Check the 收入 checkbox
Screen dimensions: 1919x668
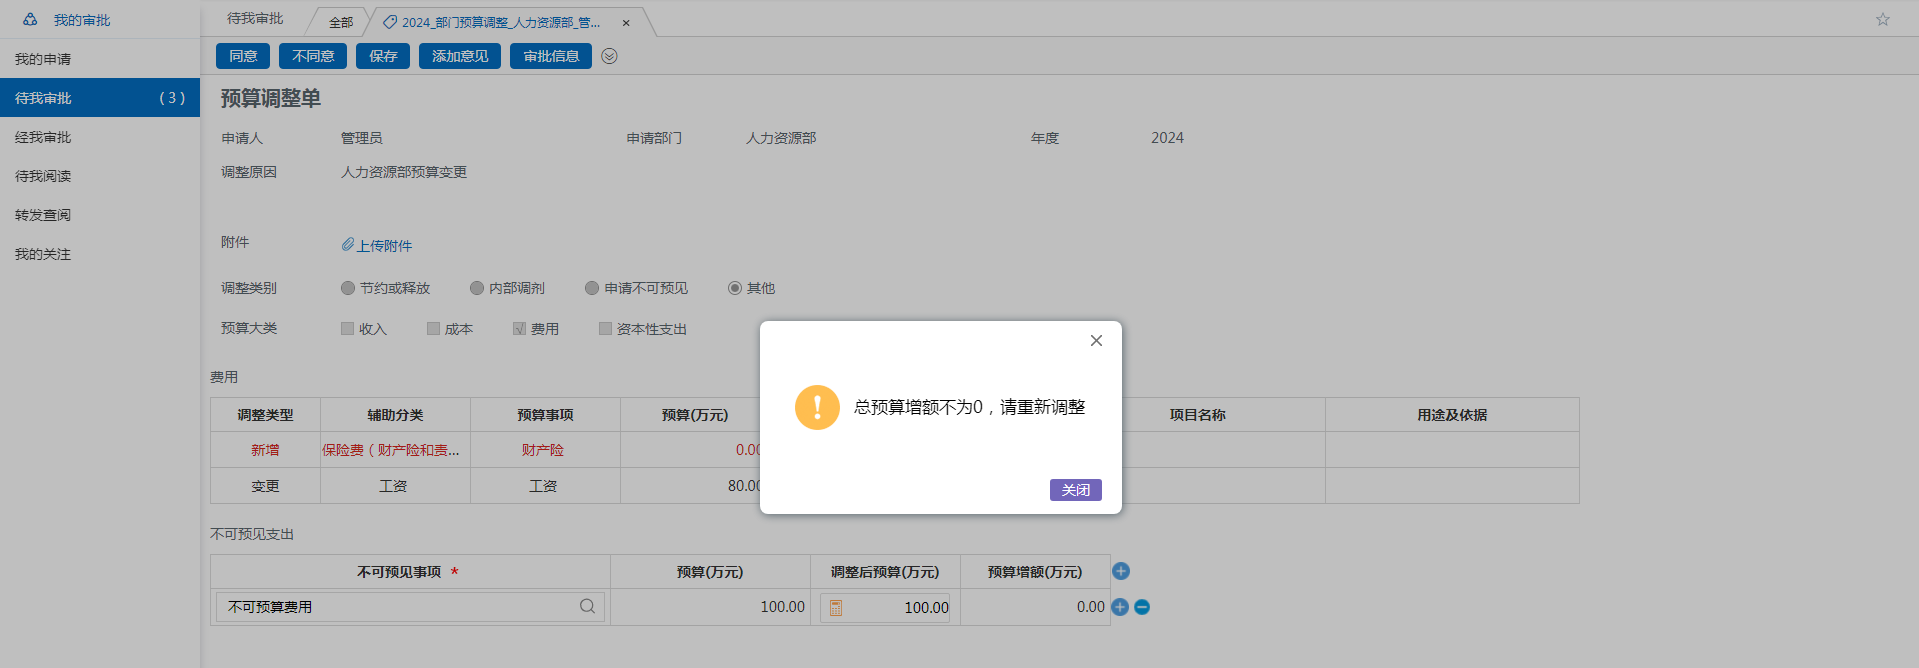[348, 328]
